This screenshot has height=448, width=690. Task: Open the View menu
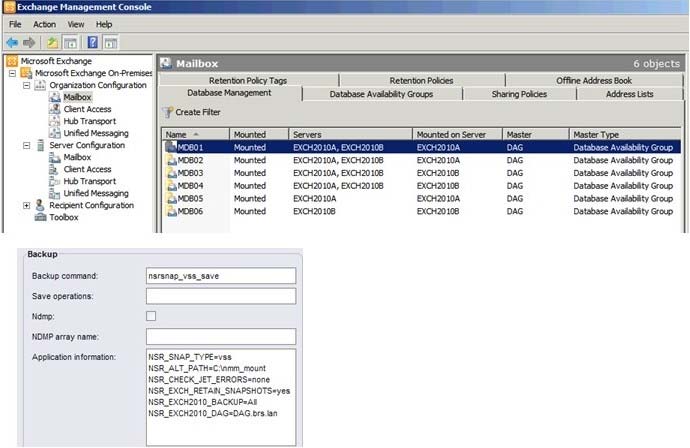pos(76,24)
